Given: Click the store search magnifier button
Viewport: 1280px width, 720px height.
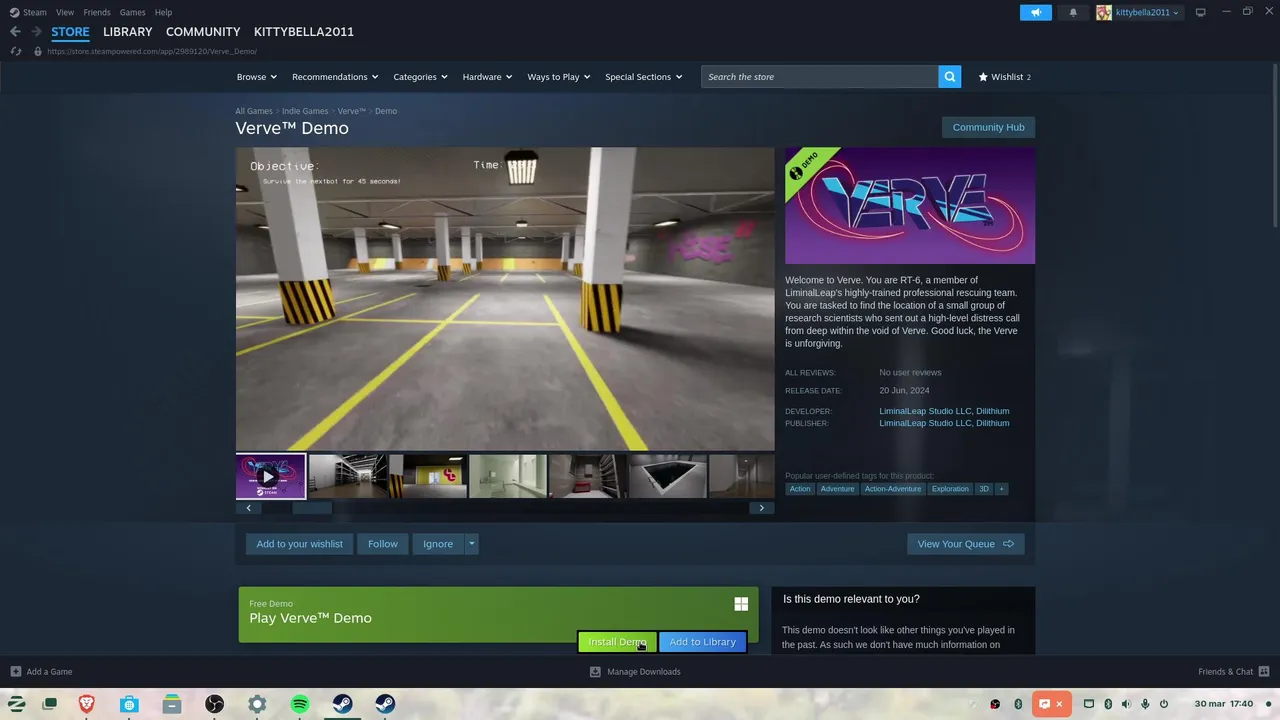Looking at the screenshot, I should (949, 76).
